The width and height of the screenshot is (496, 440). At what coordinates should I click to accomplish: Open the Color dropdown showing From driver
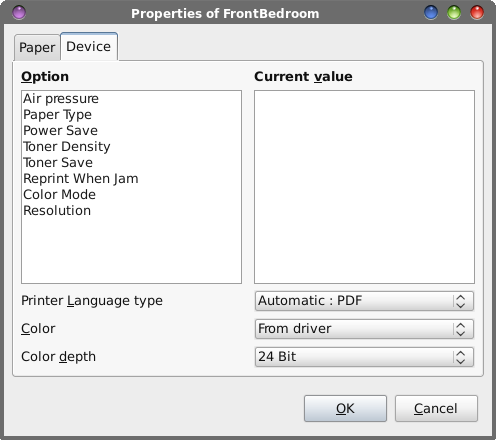point(364,329)
